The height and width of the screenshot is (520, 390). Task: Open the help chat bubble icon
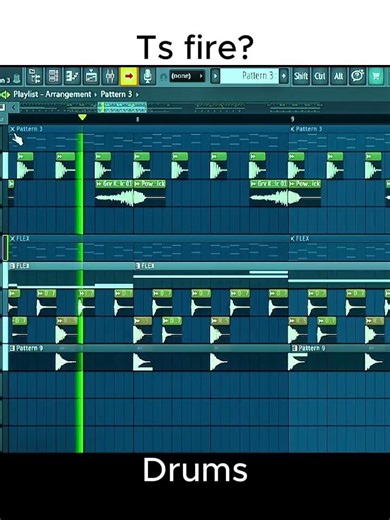[x=357, y=76]
